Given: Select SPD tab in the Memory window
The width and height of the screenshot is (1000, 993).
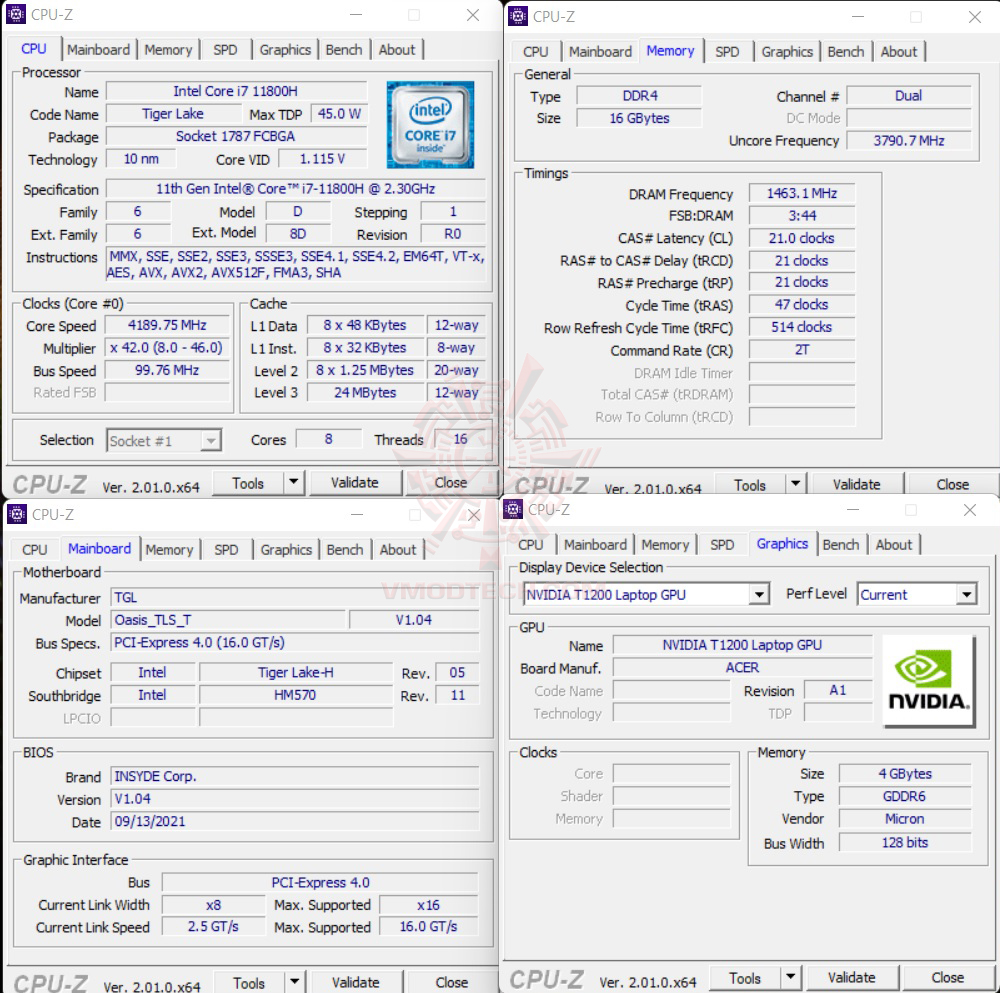Looking at the screenshot, I should [x=728, y=52].
